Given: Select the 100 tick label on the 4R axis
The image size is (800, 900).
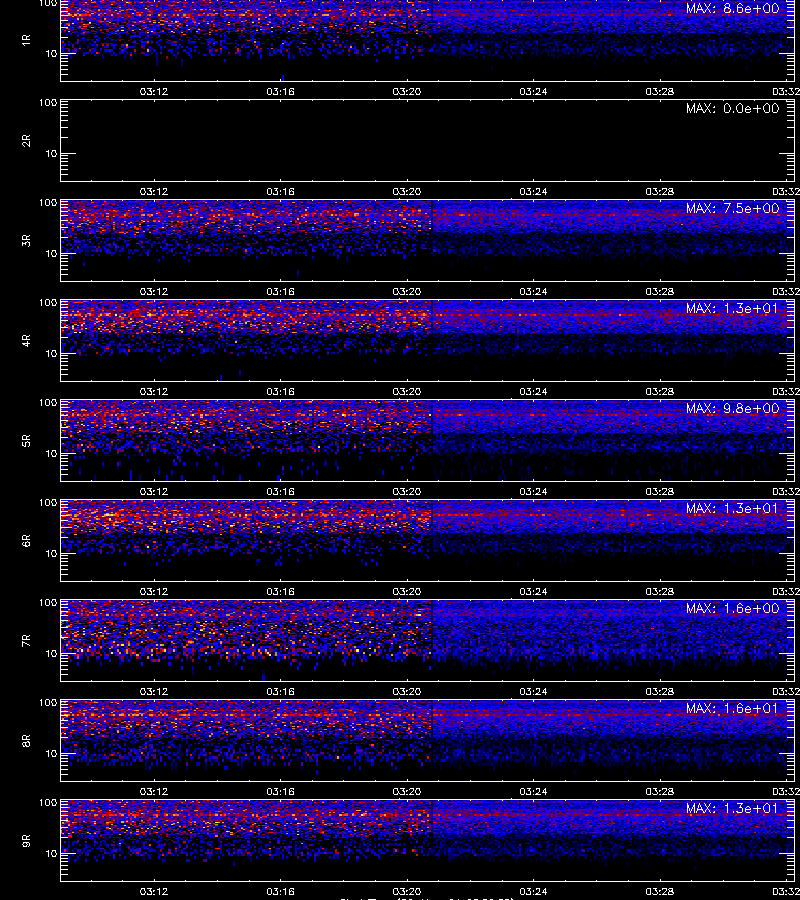Looking at the screenshot, I should 48,302.
